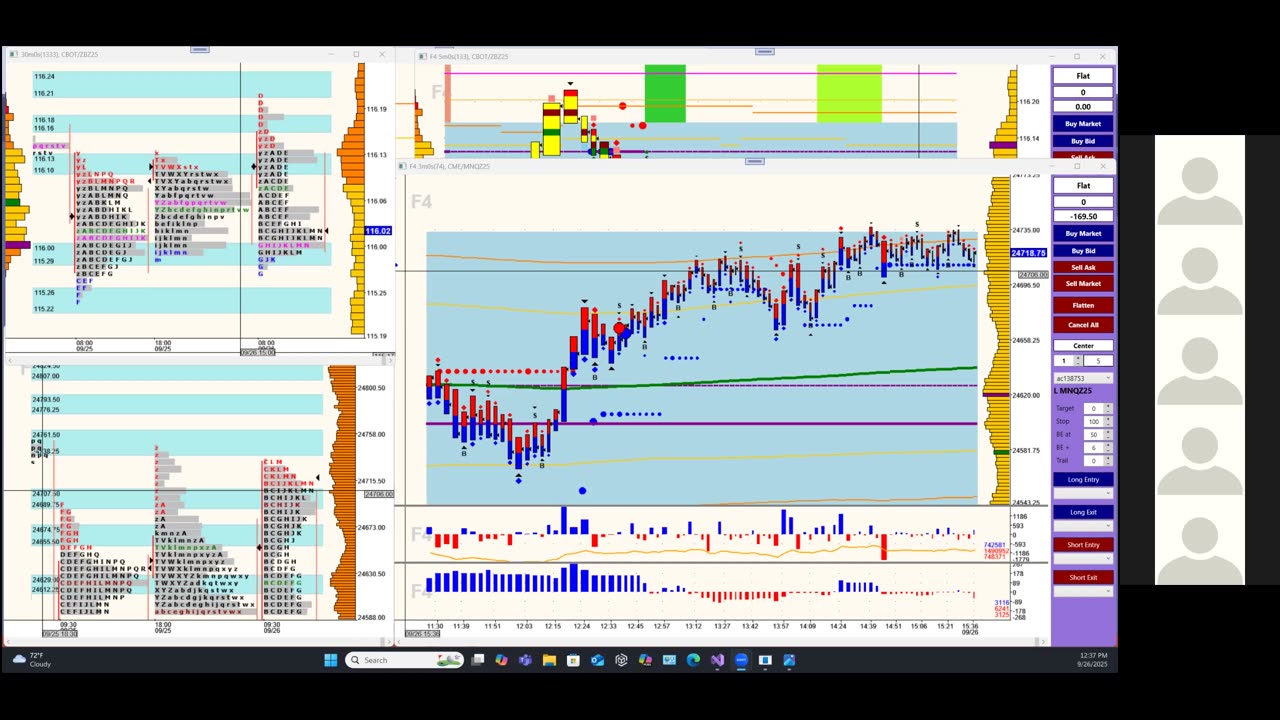Click the blue Long Exit button
1280x720 pixels.
(1083, 512)
